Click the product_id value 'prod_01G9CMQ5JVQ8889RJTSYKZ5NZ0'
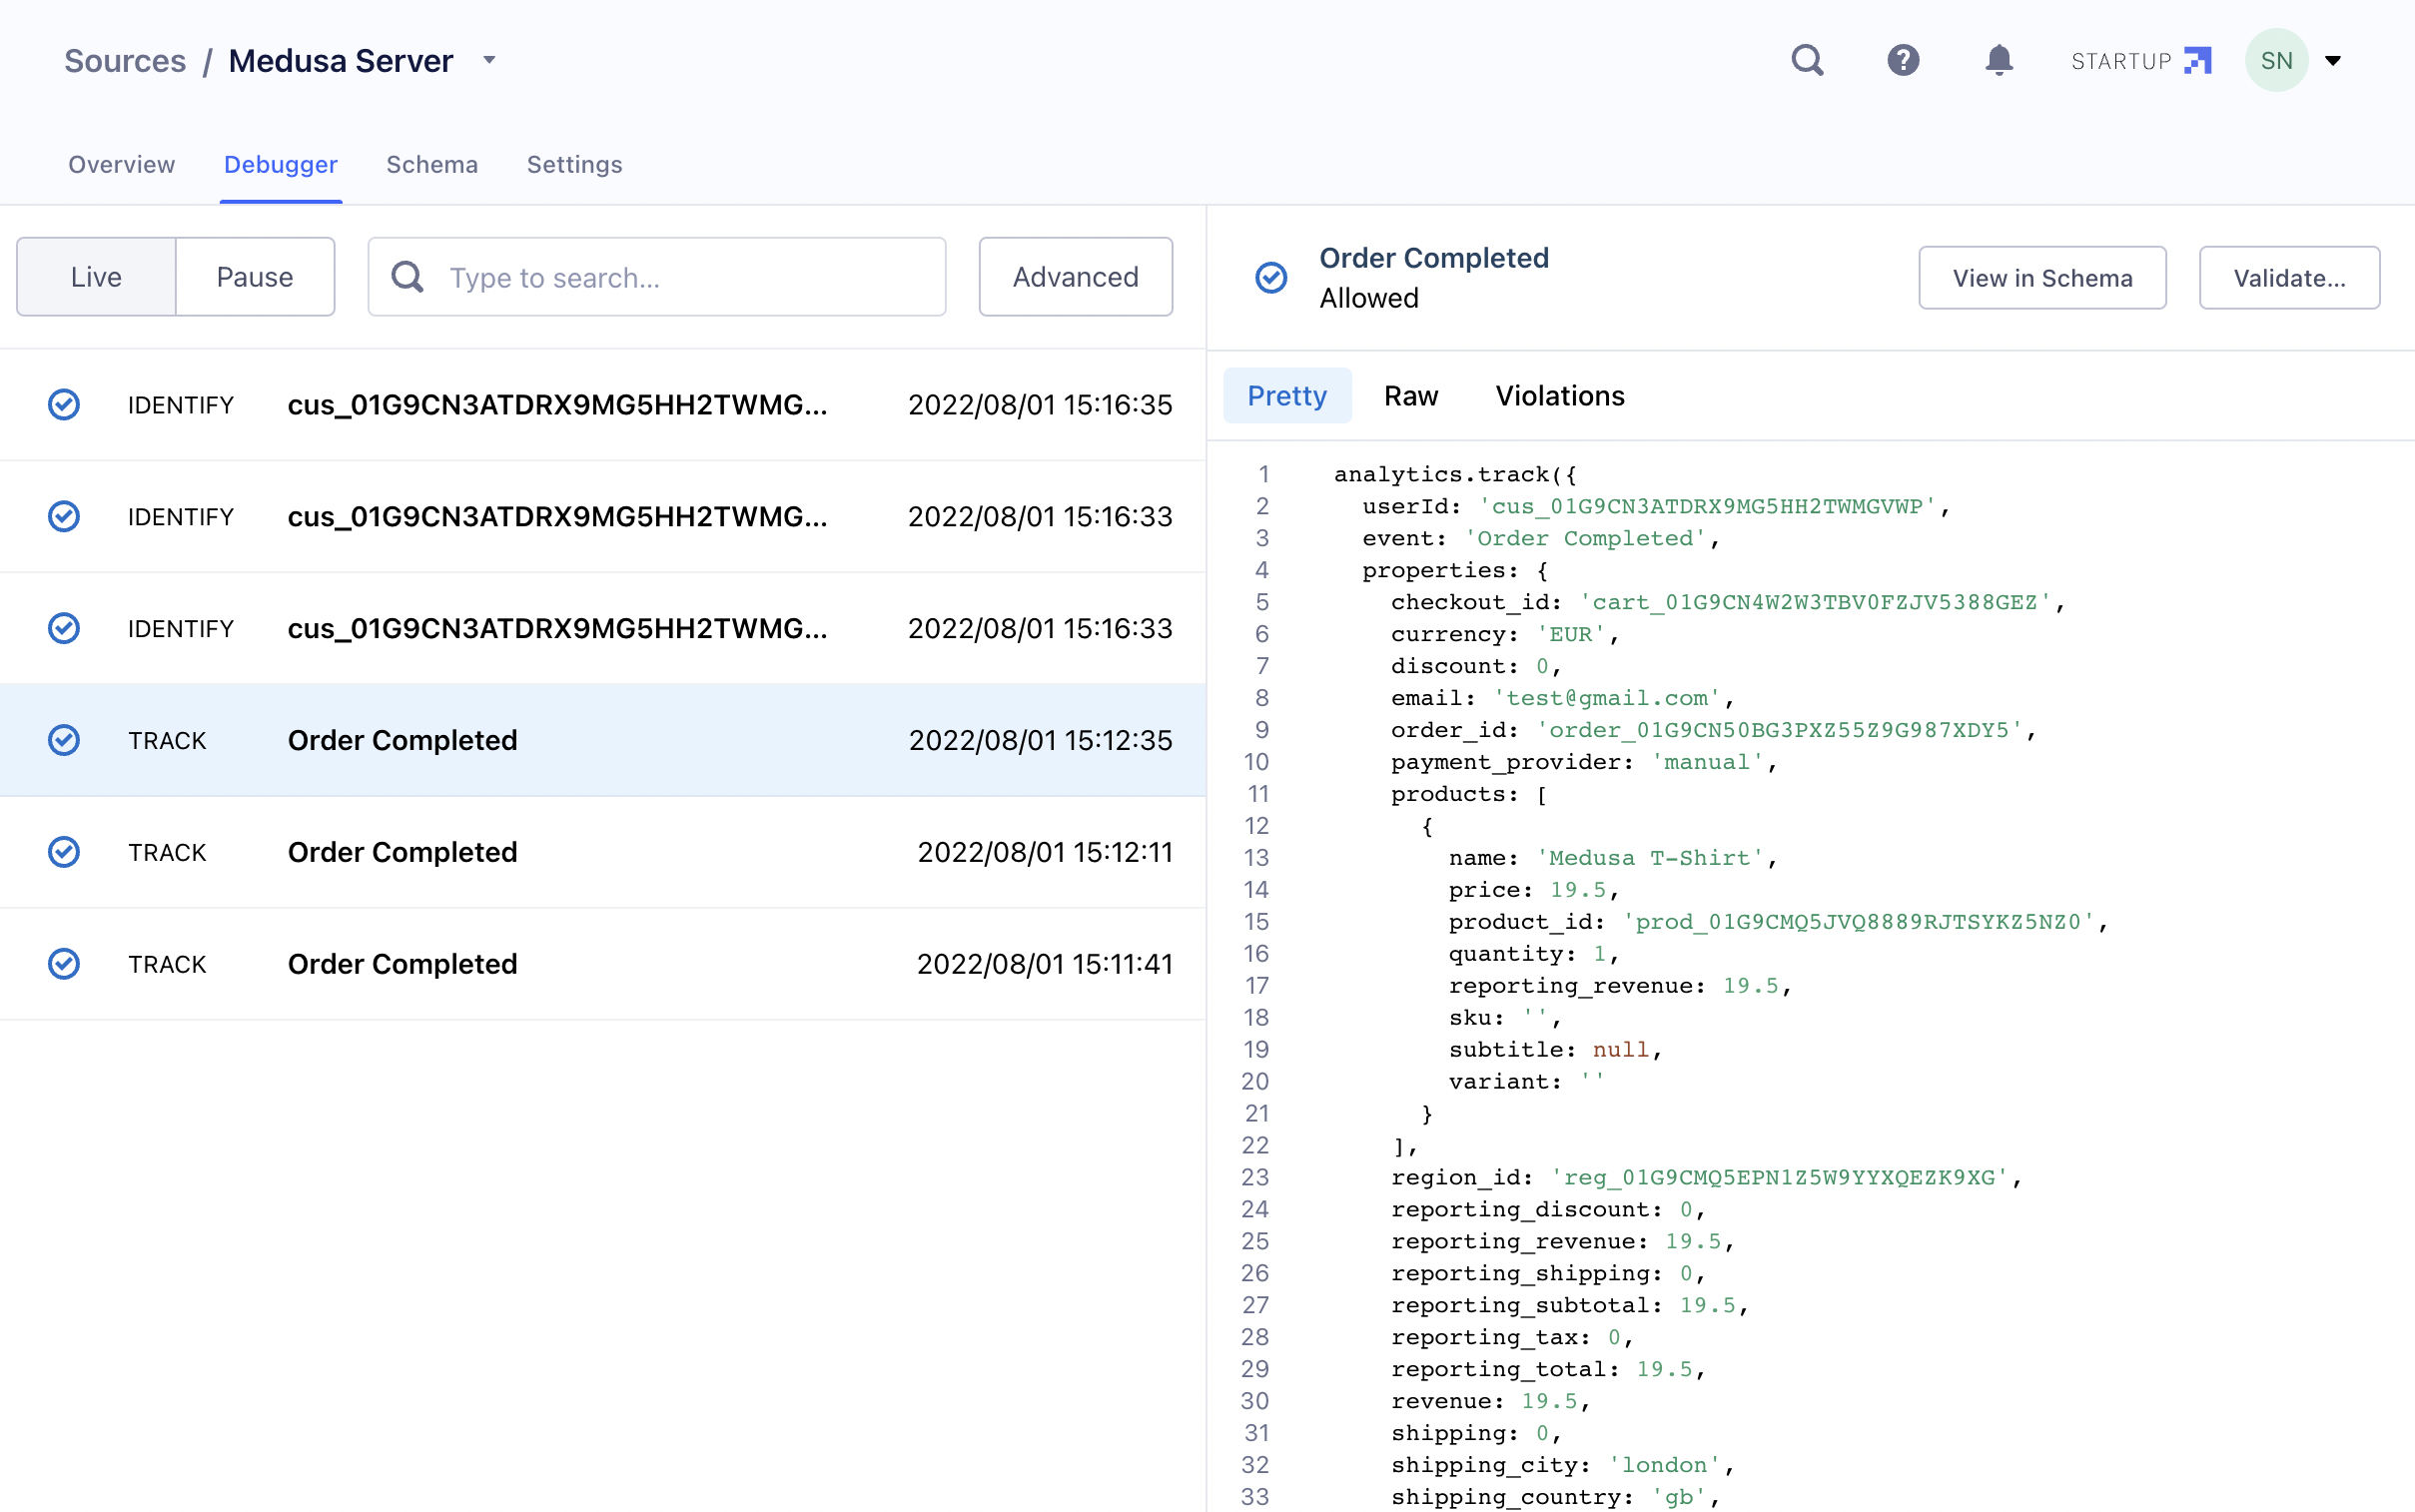The width and height of the screenshot is (2415, 1512). 1858,922
